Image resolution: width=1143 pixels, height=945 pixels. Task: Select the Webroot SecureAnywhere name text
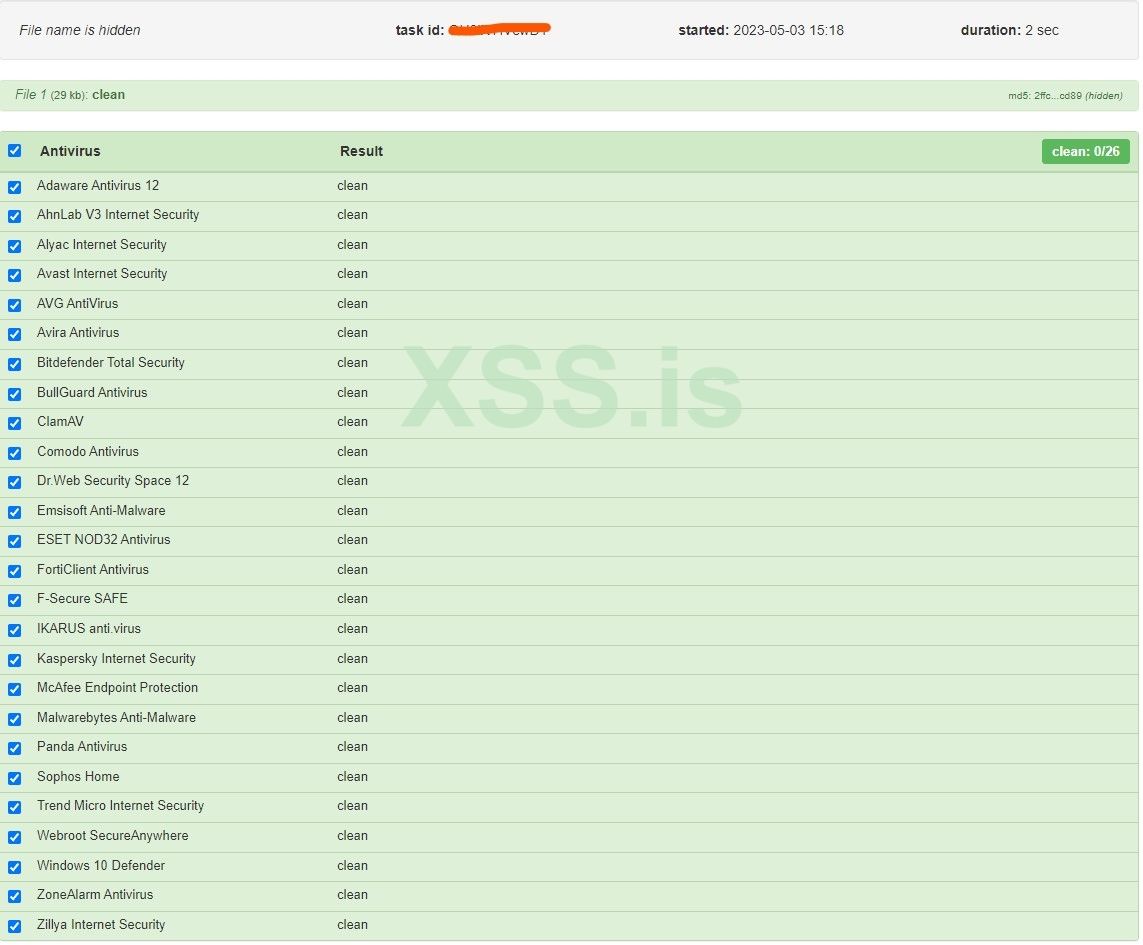(112, 836)
